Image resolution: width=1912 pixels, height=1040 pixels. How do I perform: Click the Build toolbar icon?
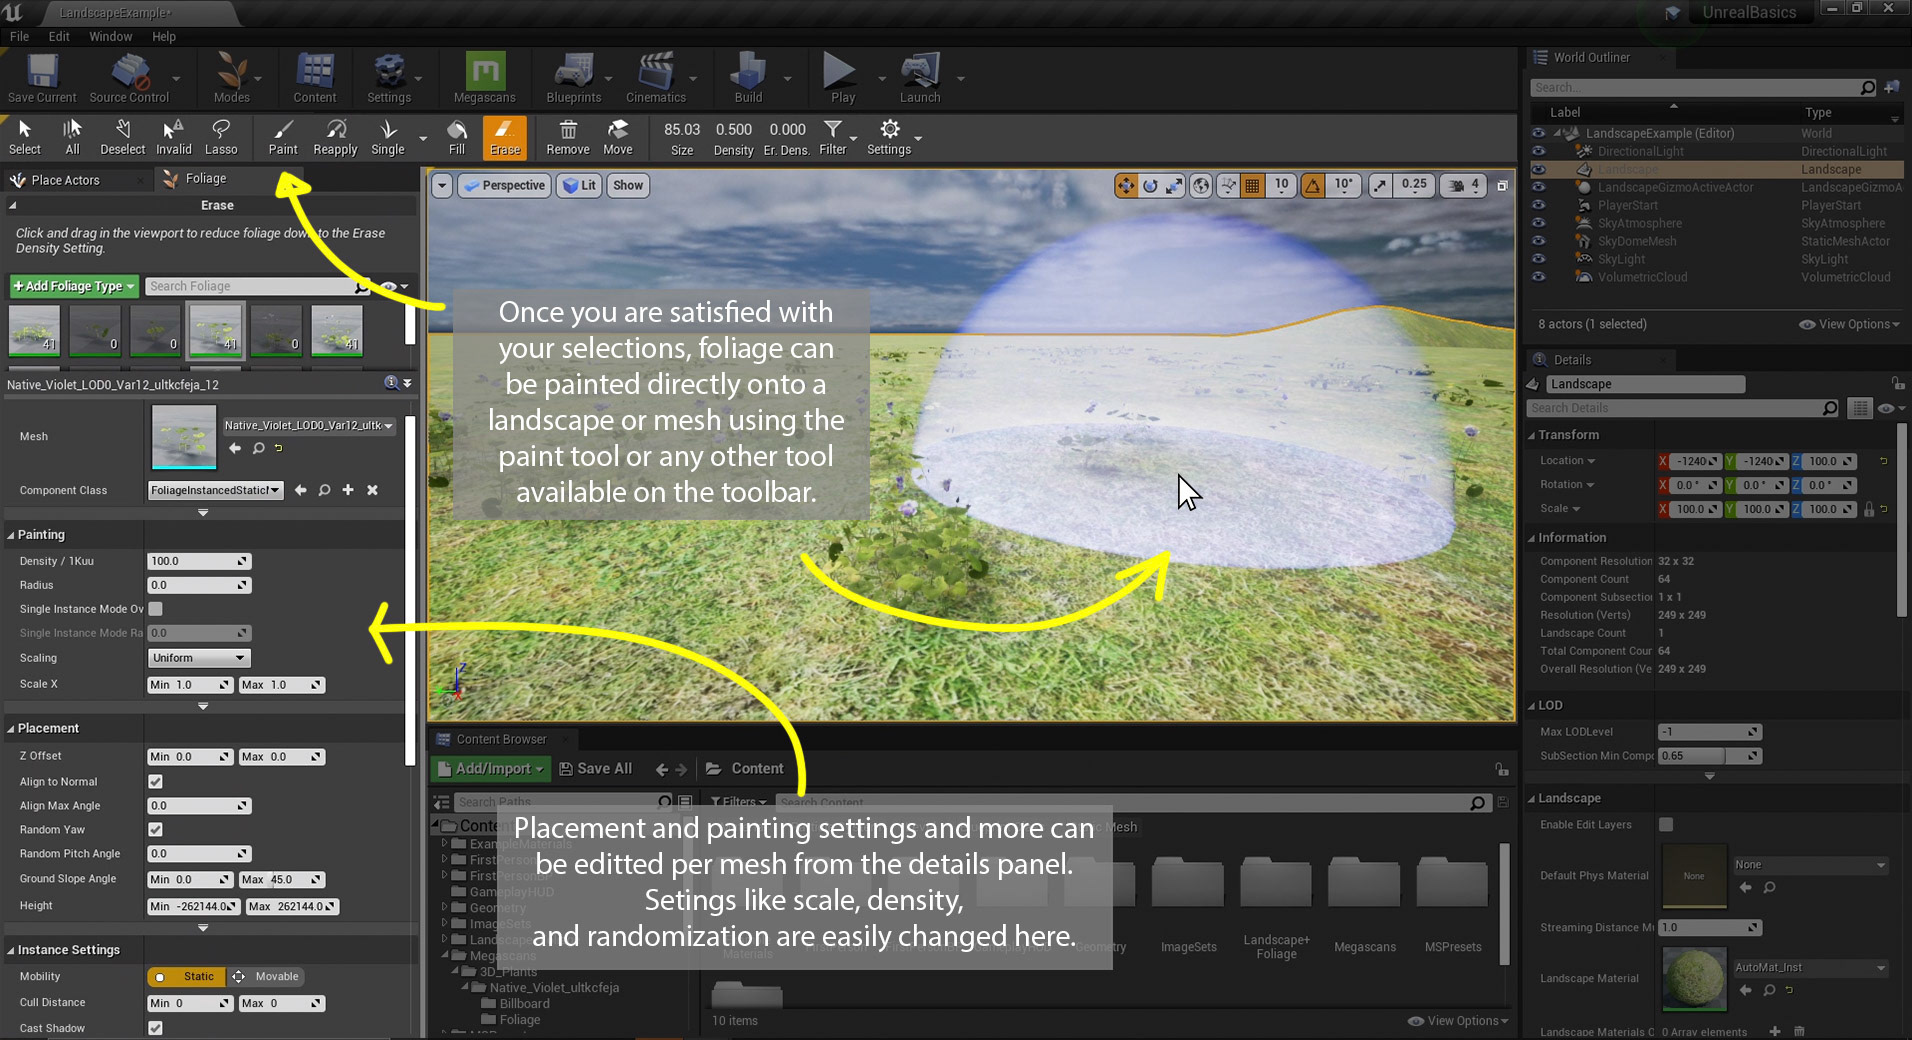(748, 78)
